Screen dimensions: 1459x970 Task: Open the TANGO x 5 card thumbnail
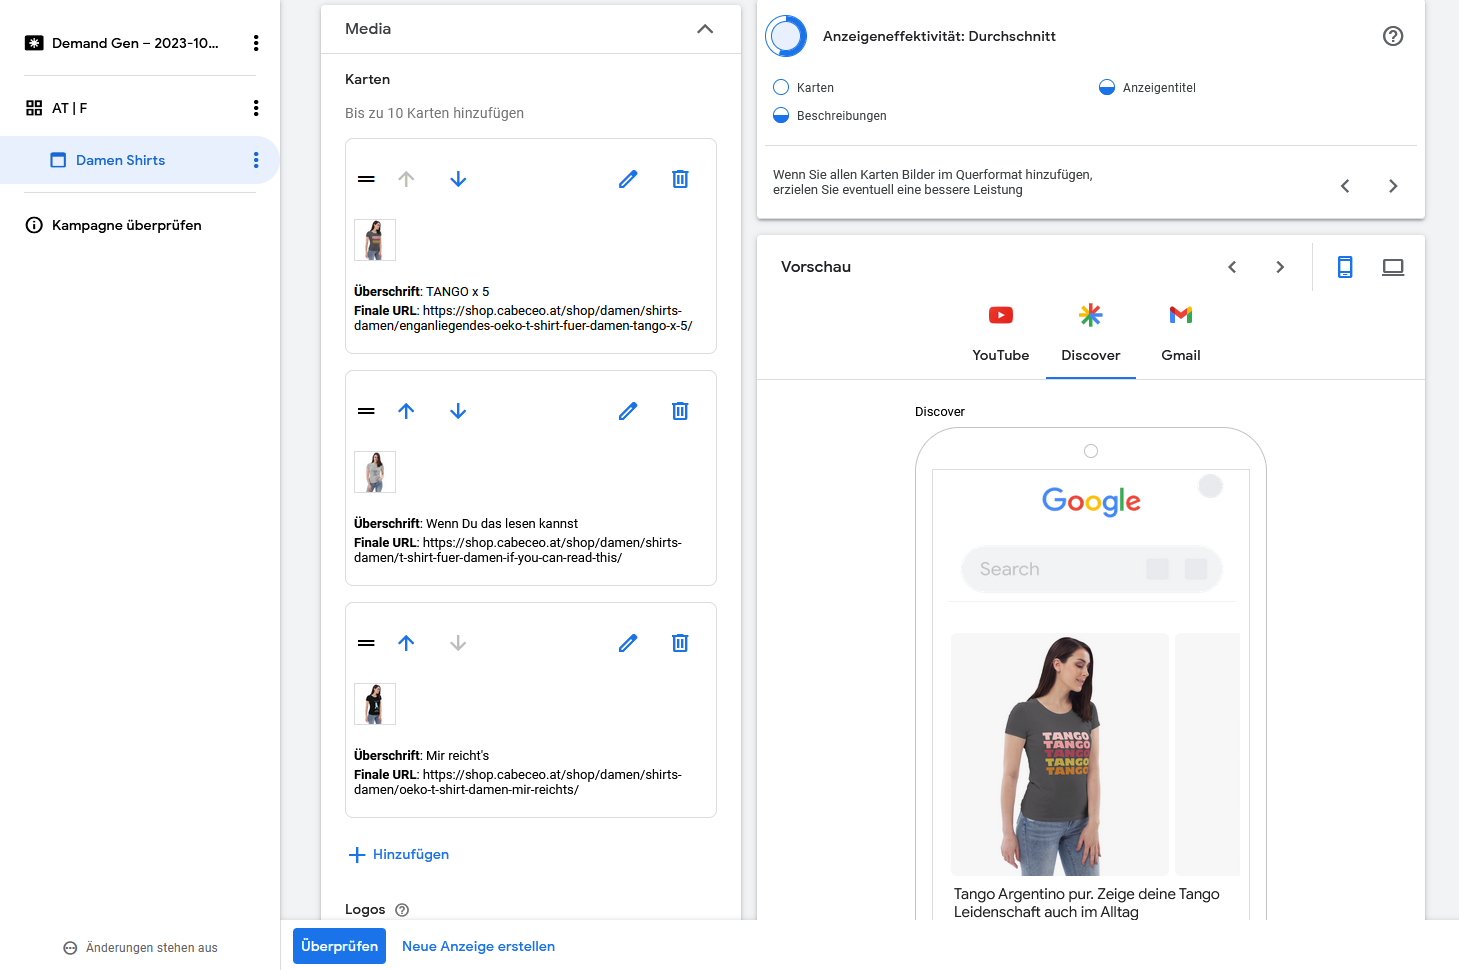[375, 240]
